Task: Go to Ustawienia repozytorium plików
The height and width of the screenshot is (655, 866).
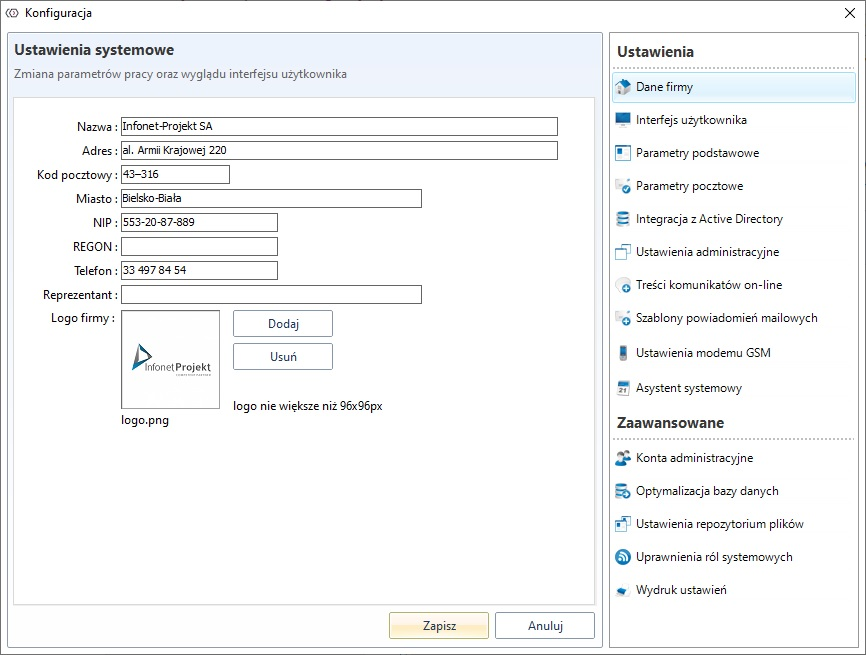Action: [719, 524]
